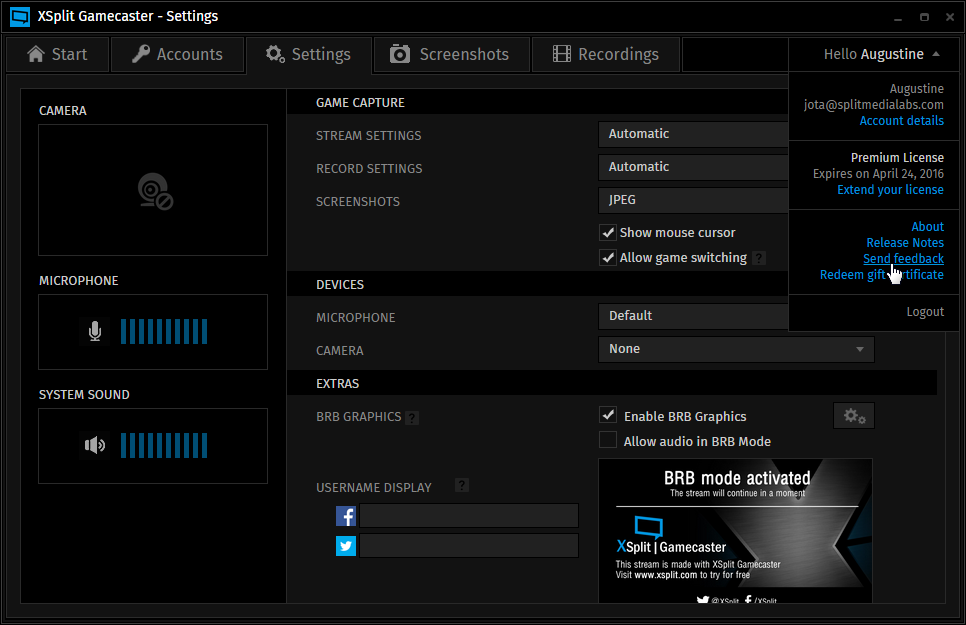Click the Premium License text
The width and height of the screenshot is (966, 625).
click(897, 158)
